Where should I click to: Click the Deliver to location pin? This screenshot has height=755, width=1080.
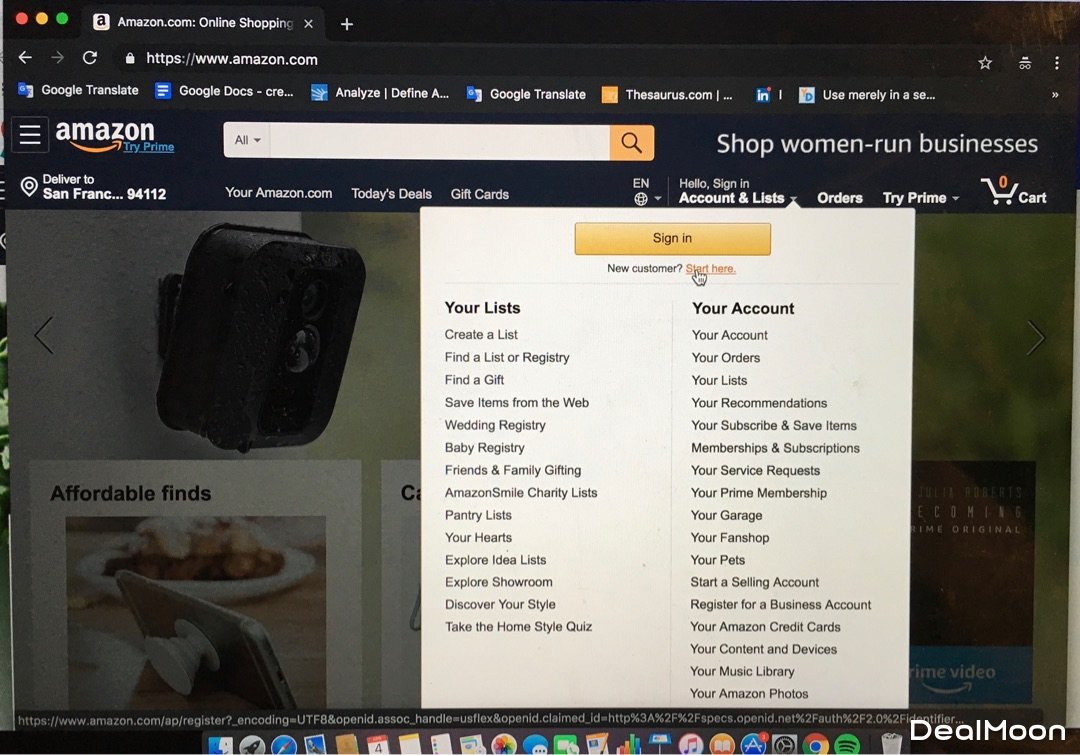[29, 187]
